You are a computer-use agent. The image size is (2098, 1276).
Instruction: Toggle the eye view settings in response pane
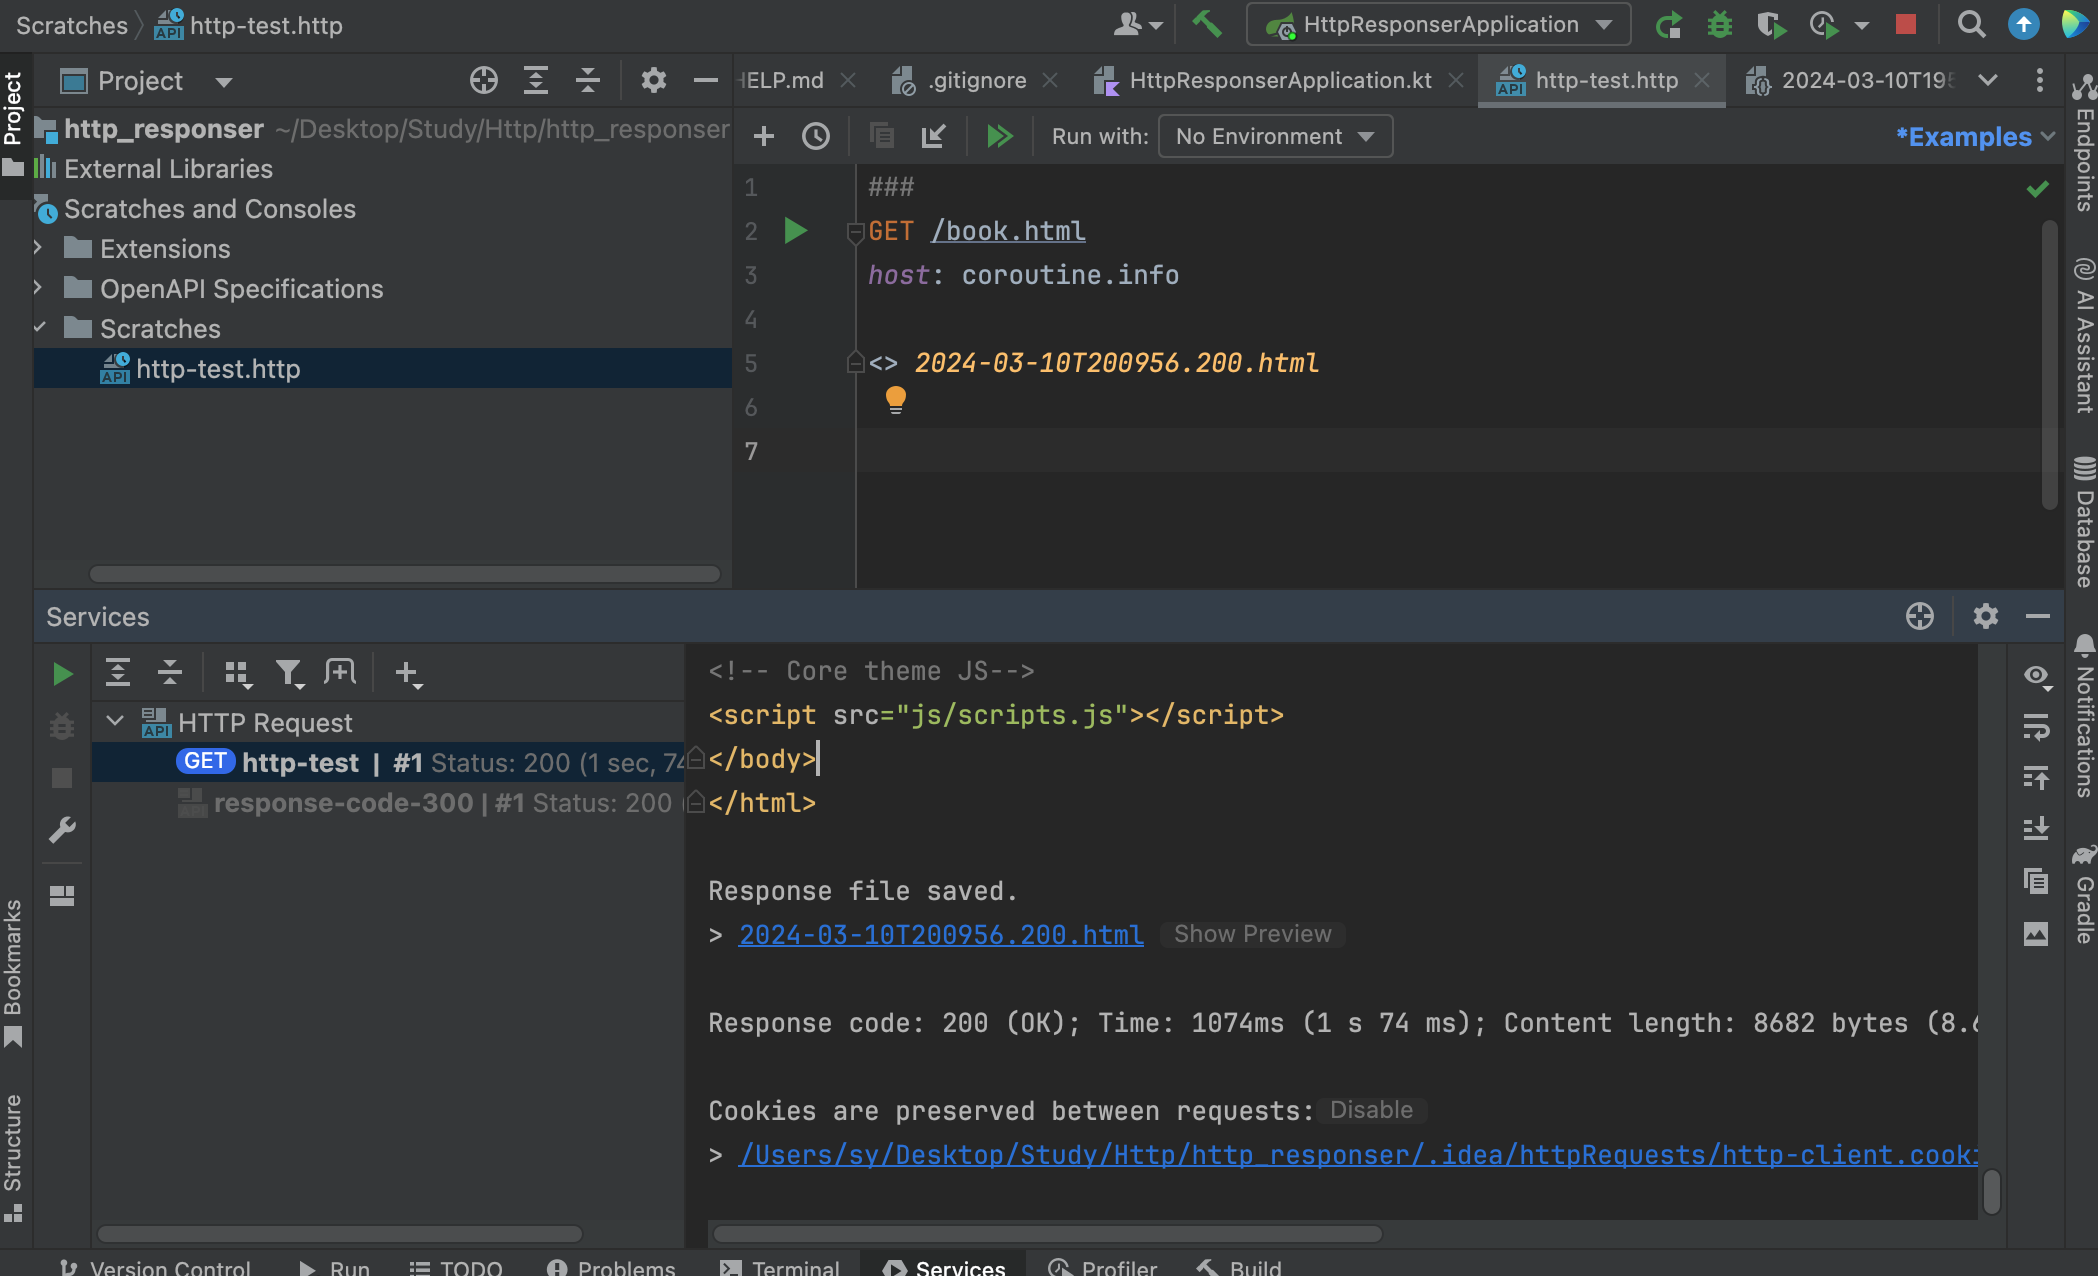tap(2036, 676)
